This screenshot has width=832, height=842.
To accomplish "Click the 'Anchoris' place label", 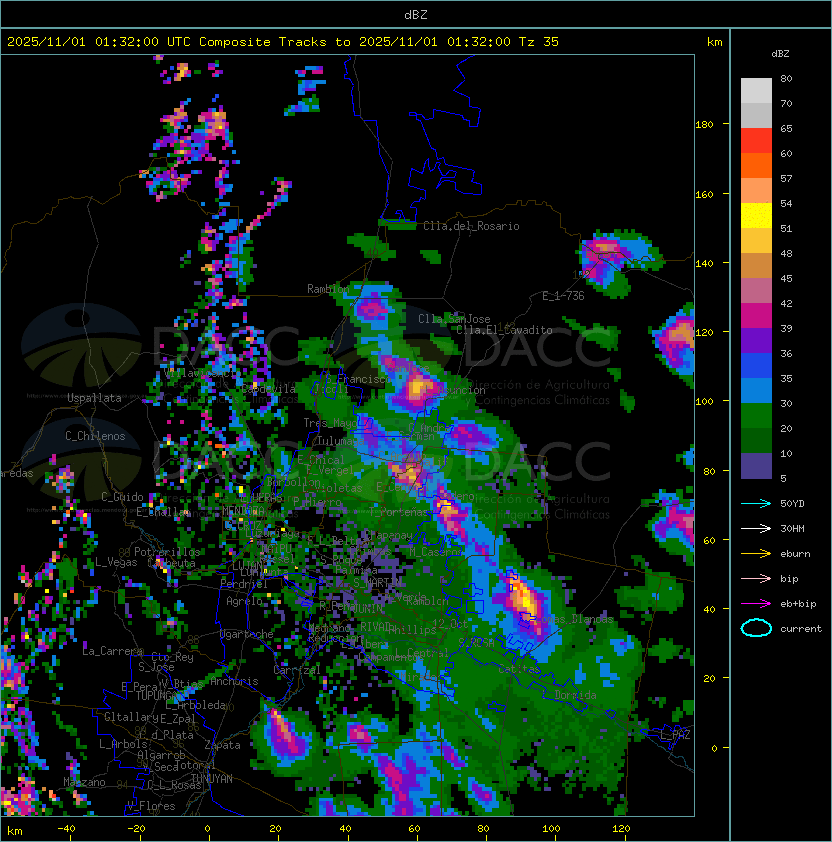I will 234,681.
